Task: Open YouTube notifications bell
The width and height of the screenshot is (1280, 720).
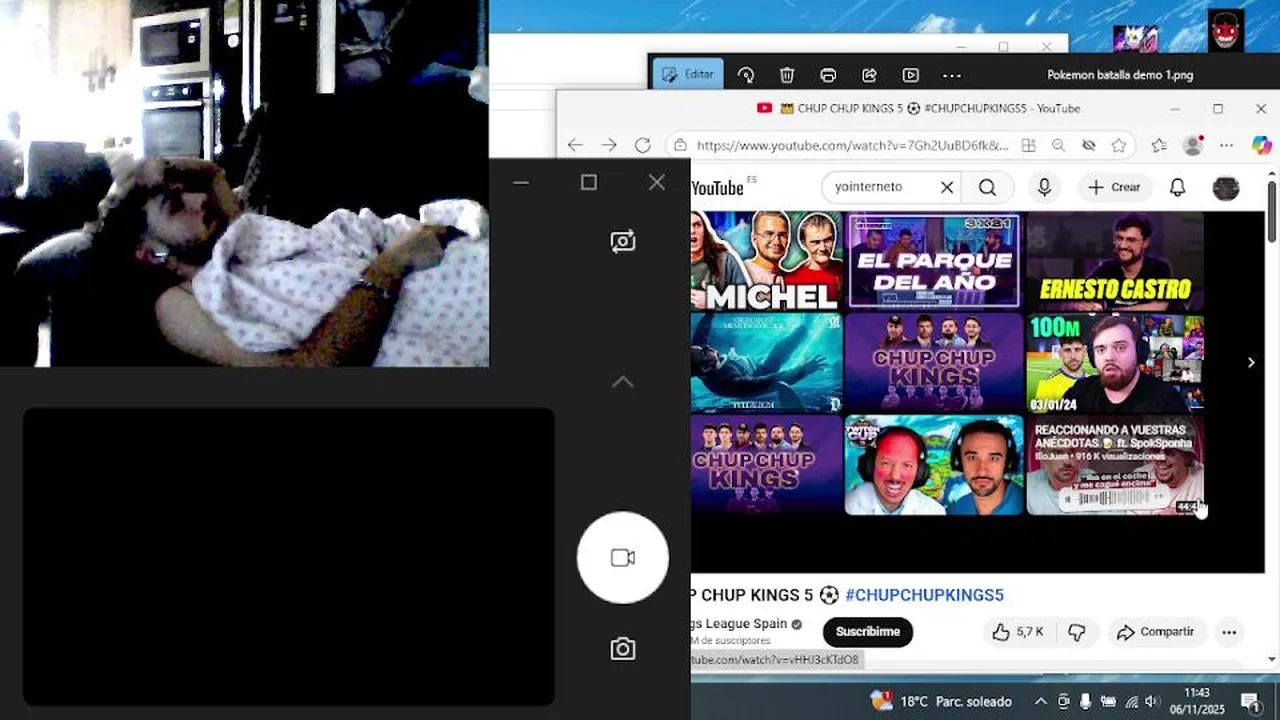Action: (1178, 187)
